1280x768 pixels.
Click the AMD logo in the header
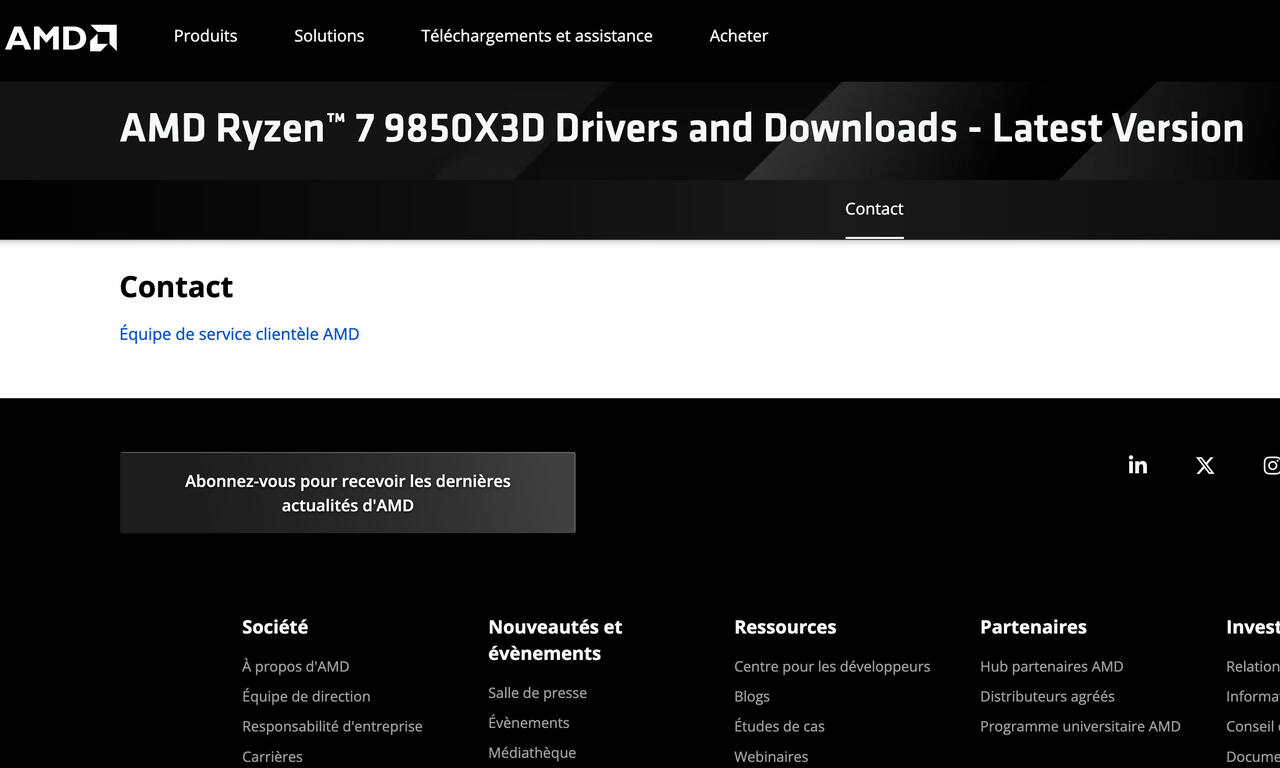(x=60, y=37)
